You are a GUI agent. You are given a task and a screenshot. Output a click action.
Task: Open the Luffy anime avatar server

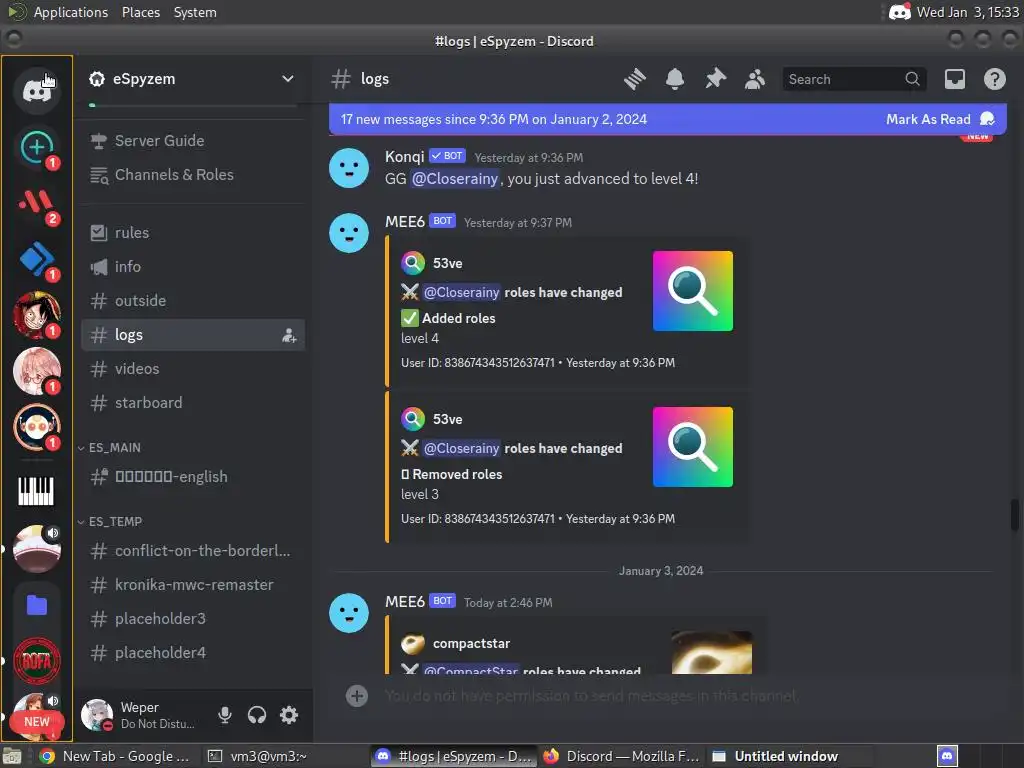tap(37, 315)
